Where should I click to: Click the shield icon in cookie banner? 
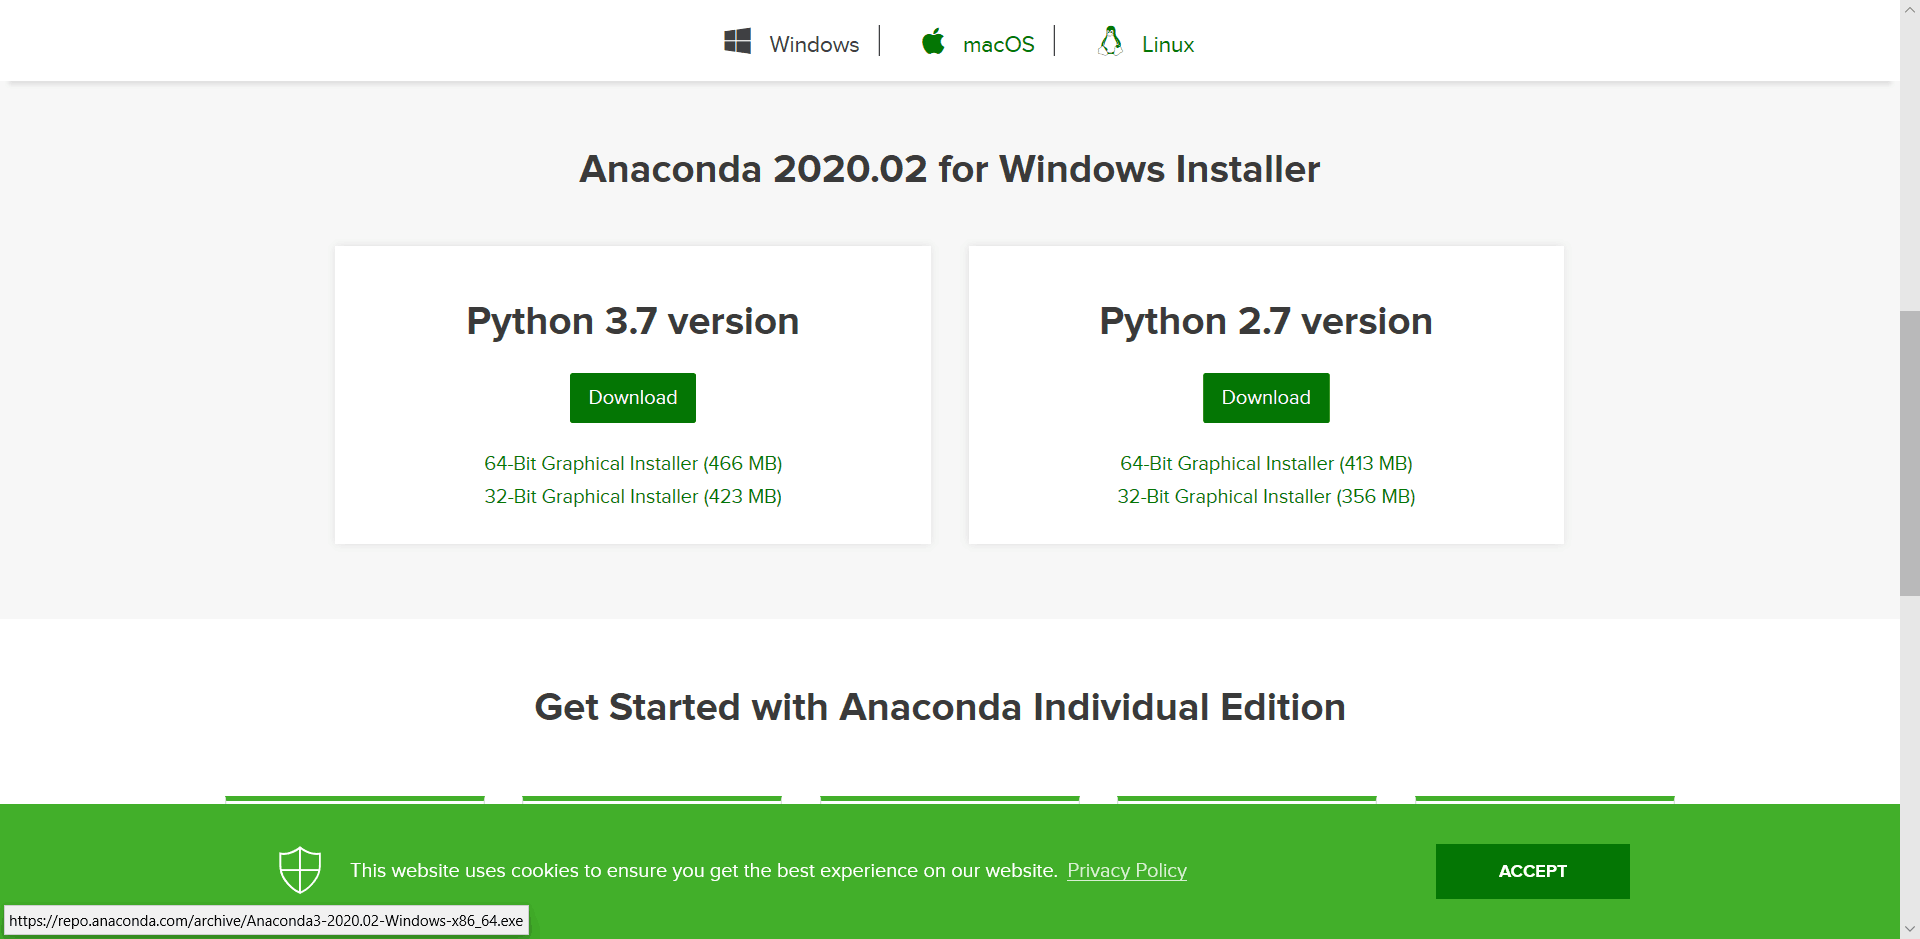click(x=300, y=870)
